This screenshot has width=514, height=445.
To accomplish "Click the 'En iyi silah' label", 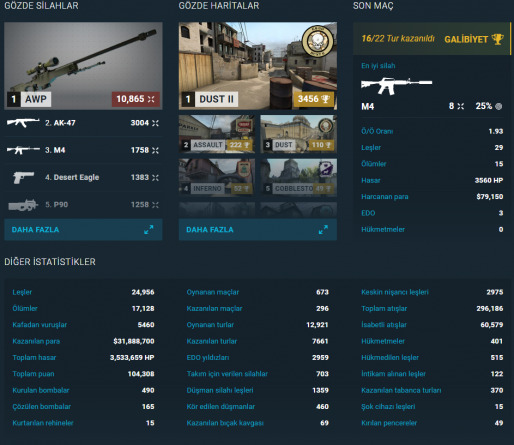I will [x=378, y=66].
